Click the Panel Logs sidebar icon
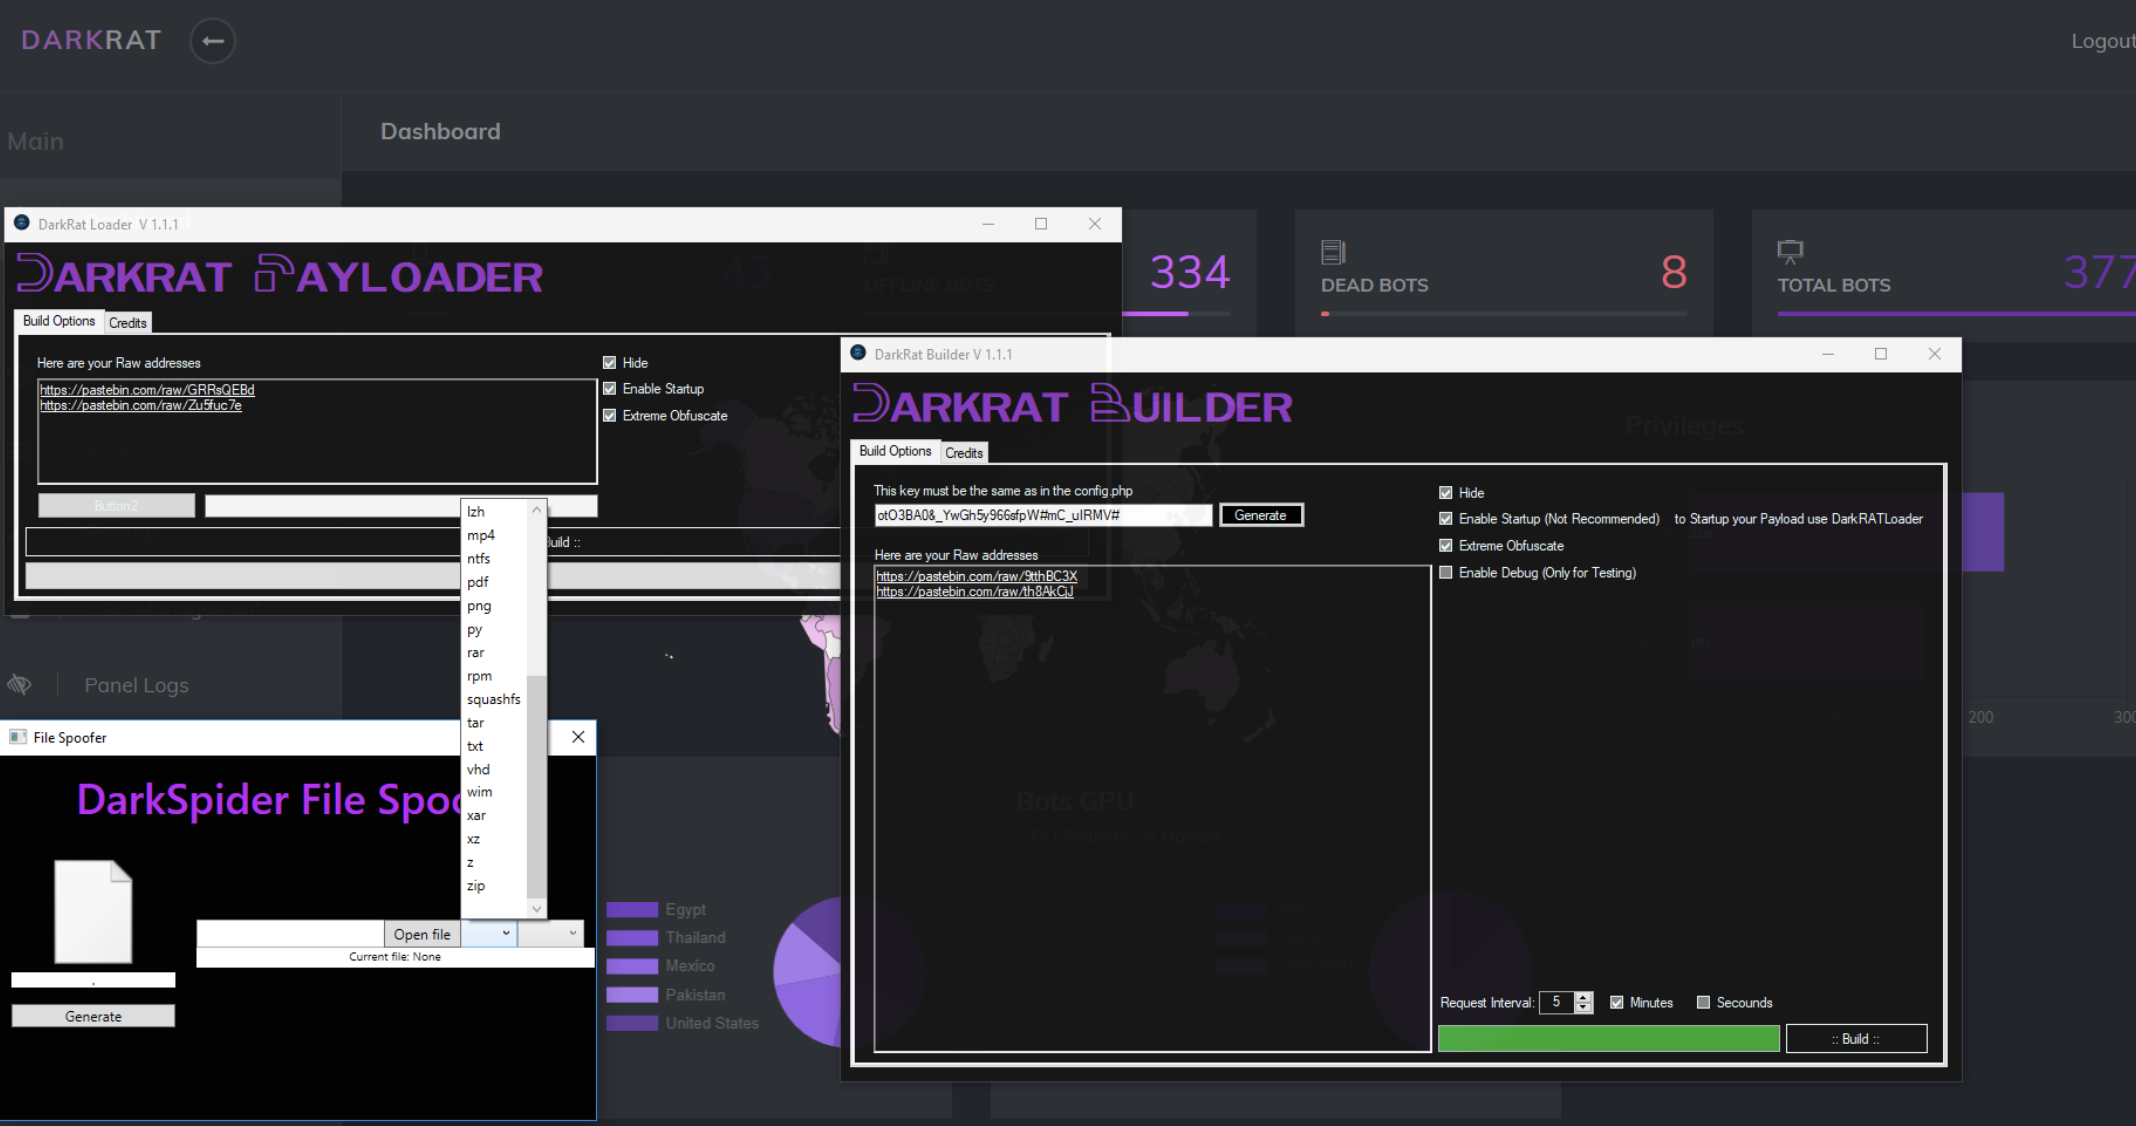The width and height of the screenshot is (2136, 1126). 20,685
